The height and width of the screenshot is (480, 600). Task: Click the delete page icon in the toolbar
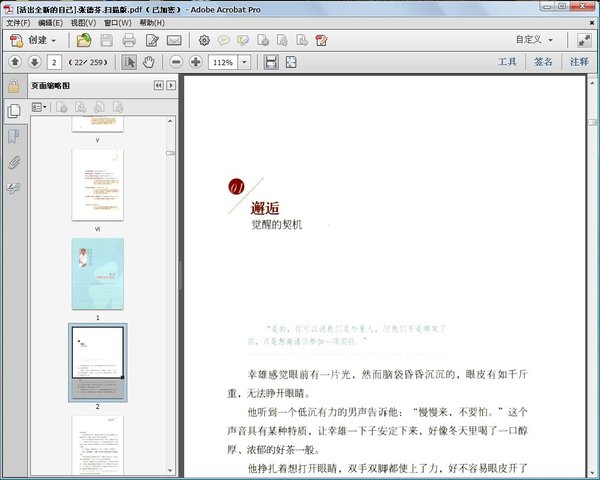[282, 40]
